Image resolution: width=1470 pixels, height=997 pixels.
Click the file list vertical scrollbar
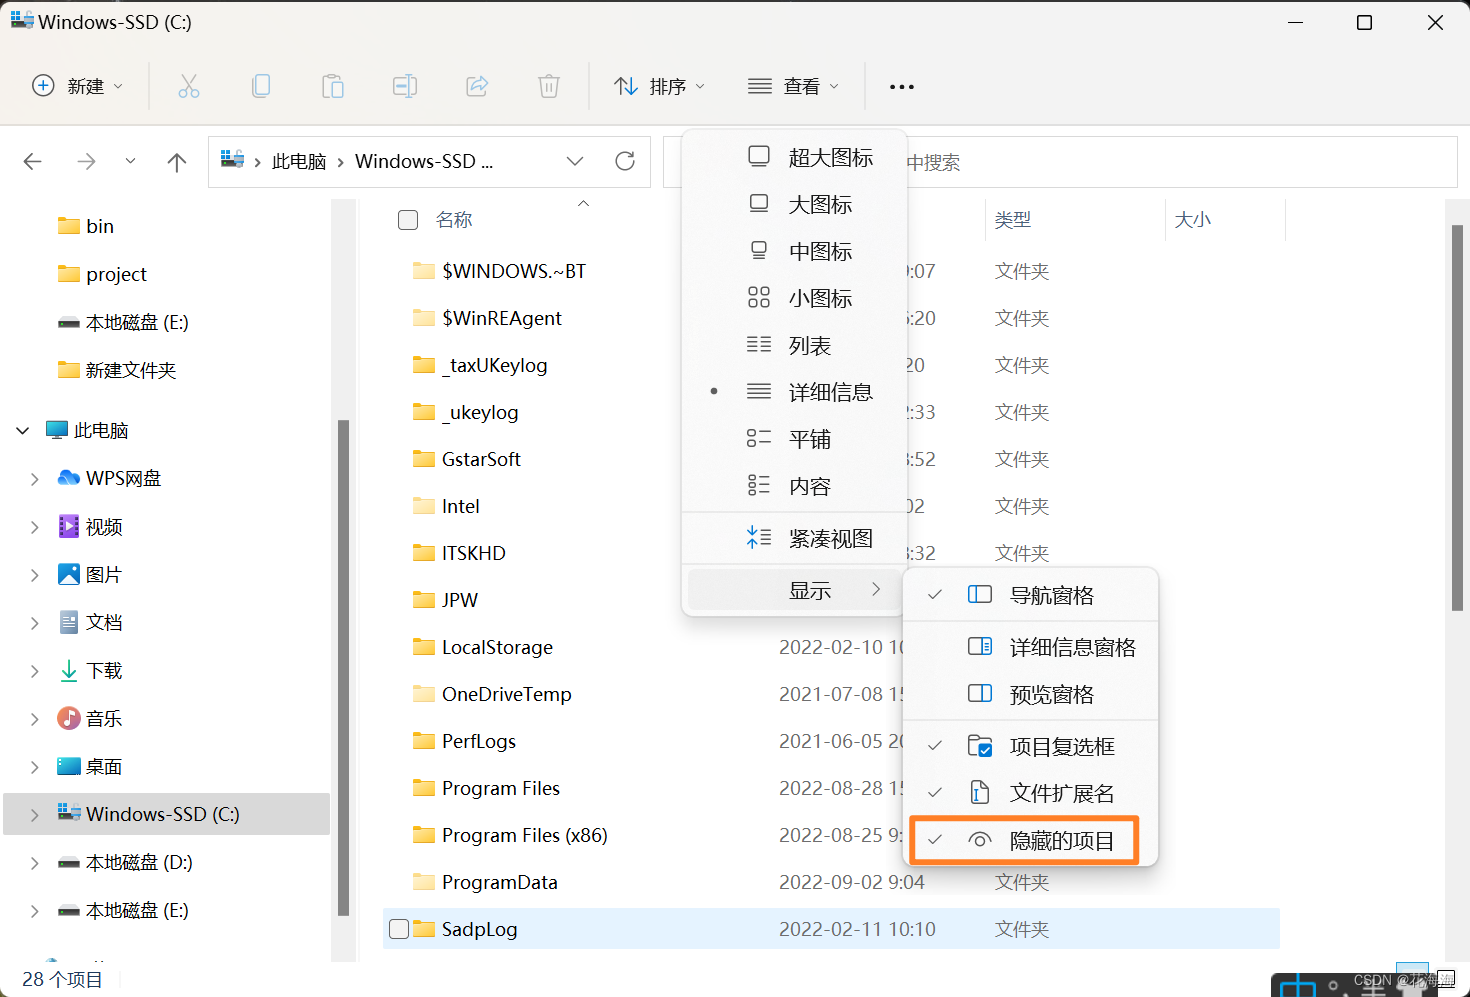point(1457,417)
